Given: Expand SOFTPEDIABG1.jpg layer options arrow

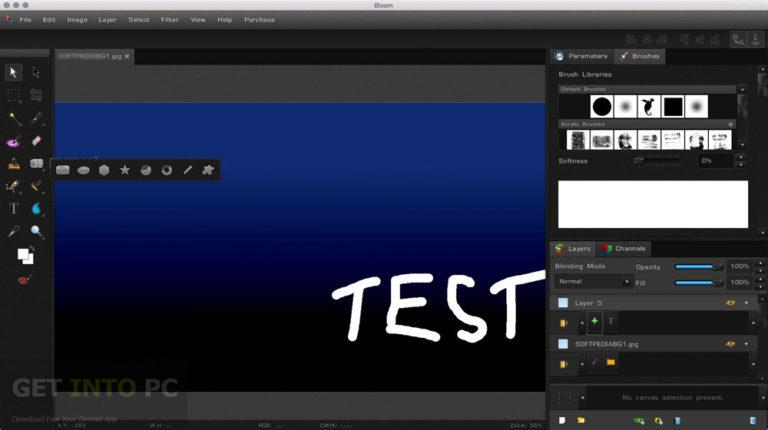Looking at the screenshot, I should click(746, 344).
